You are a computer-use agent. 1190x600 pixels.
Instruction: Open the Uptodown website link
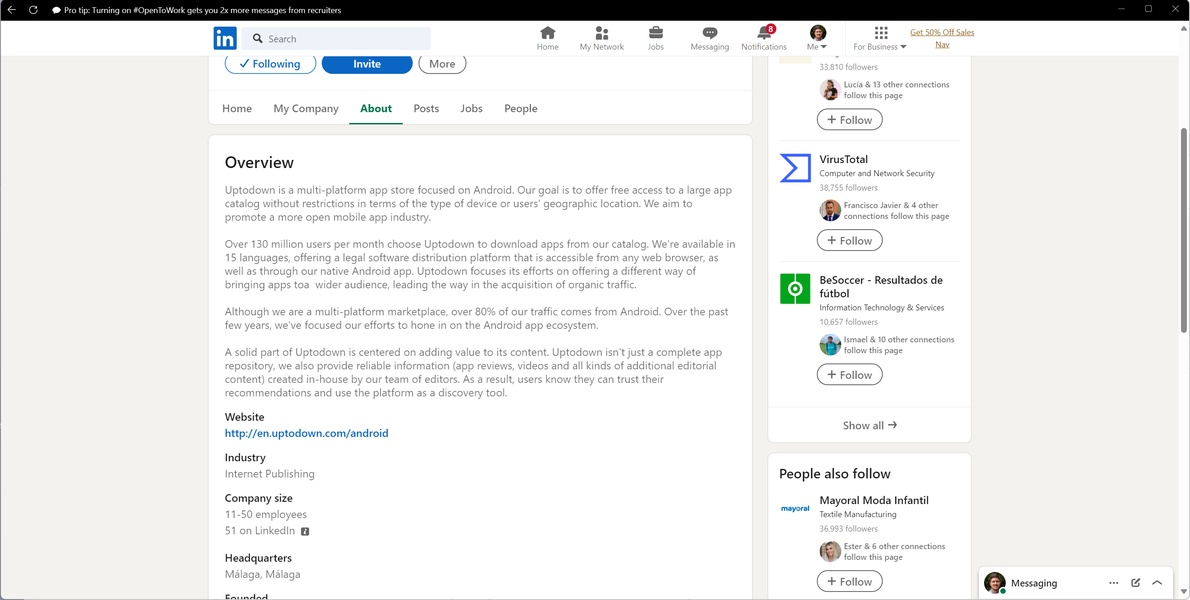tap(306, 434)
